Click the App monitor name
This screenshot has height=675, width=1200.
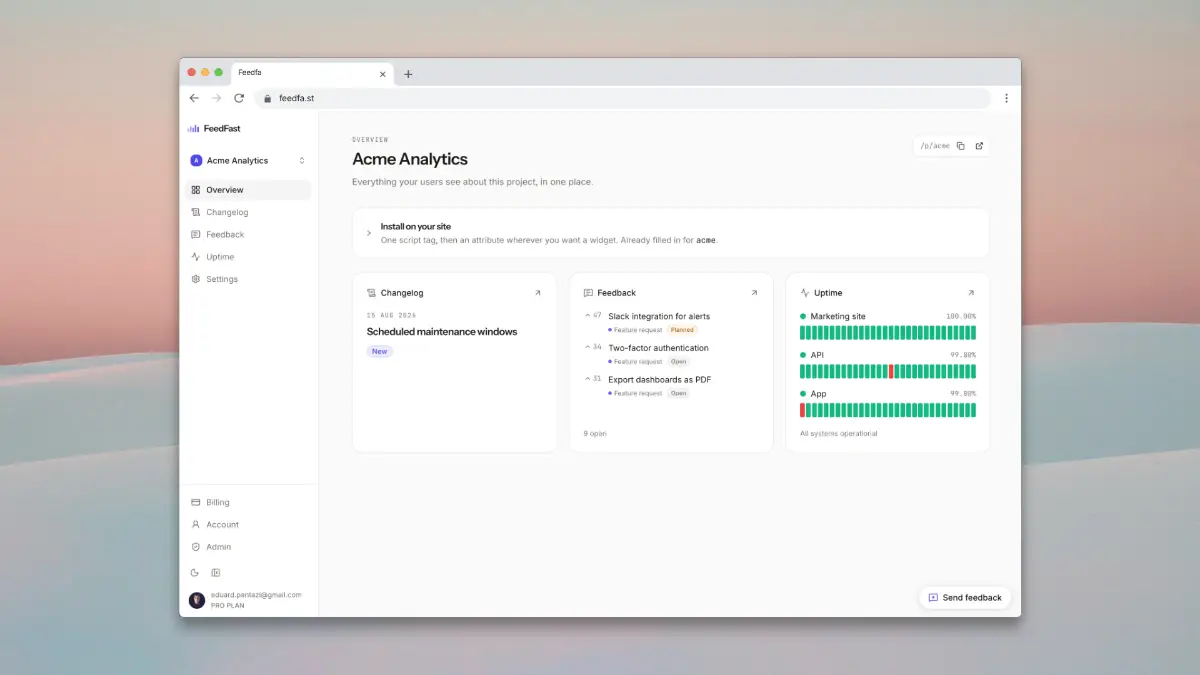(818, 394)
